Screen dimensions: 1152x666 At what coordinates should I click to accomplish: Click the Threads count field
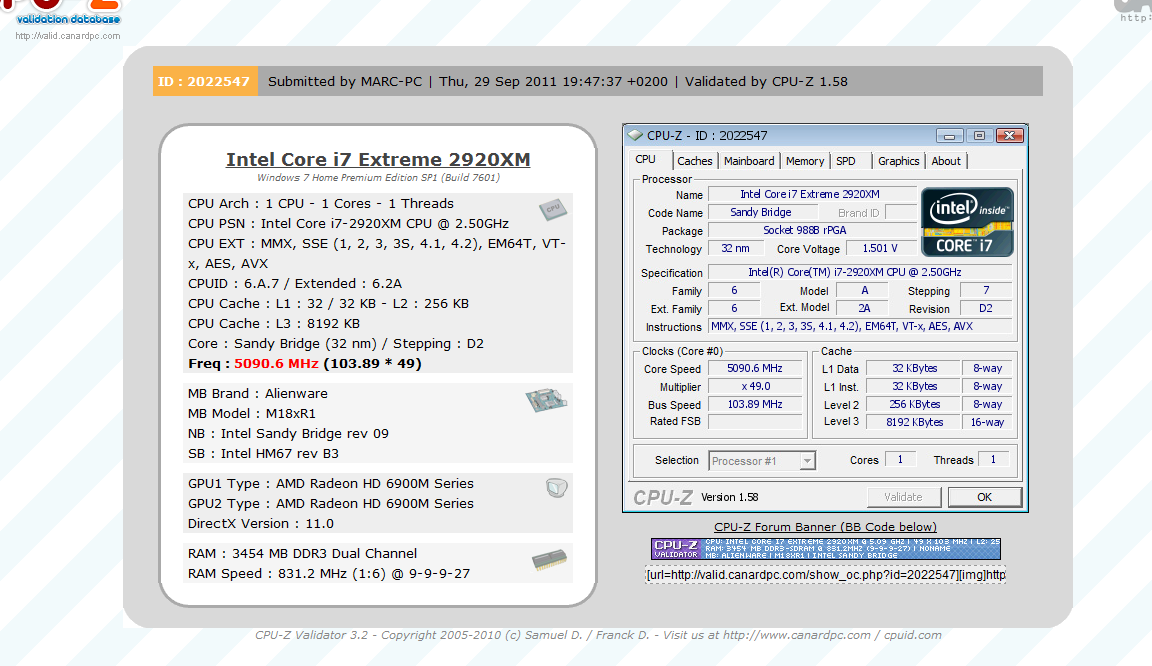coord(993,459)
